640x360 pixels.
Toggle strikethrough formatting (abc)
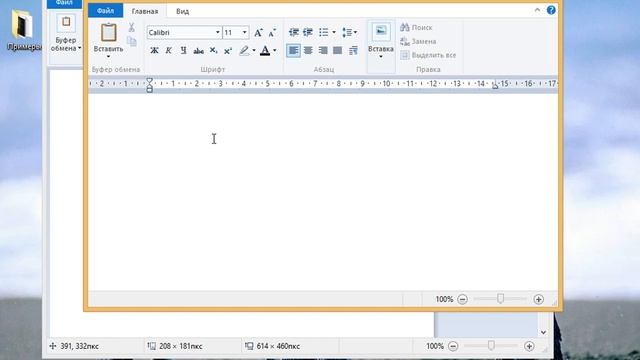[198, 51]
